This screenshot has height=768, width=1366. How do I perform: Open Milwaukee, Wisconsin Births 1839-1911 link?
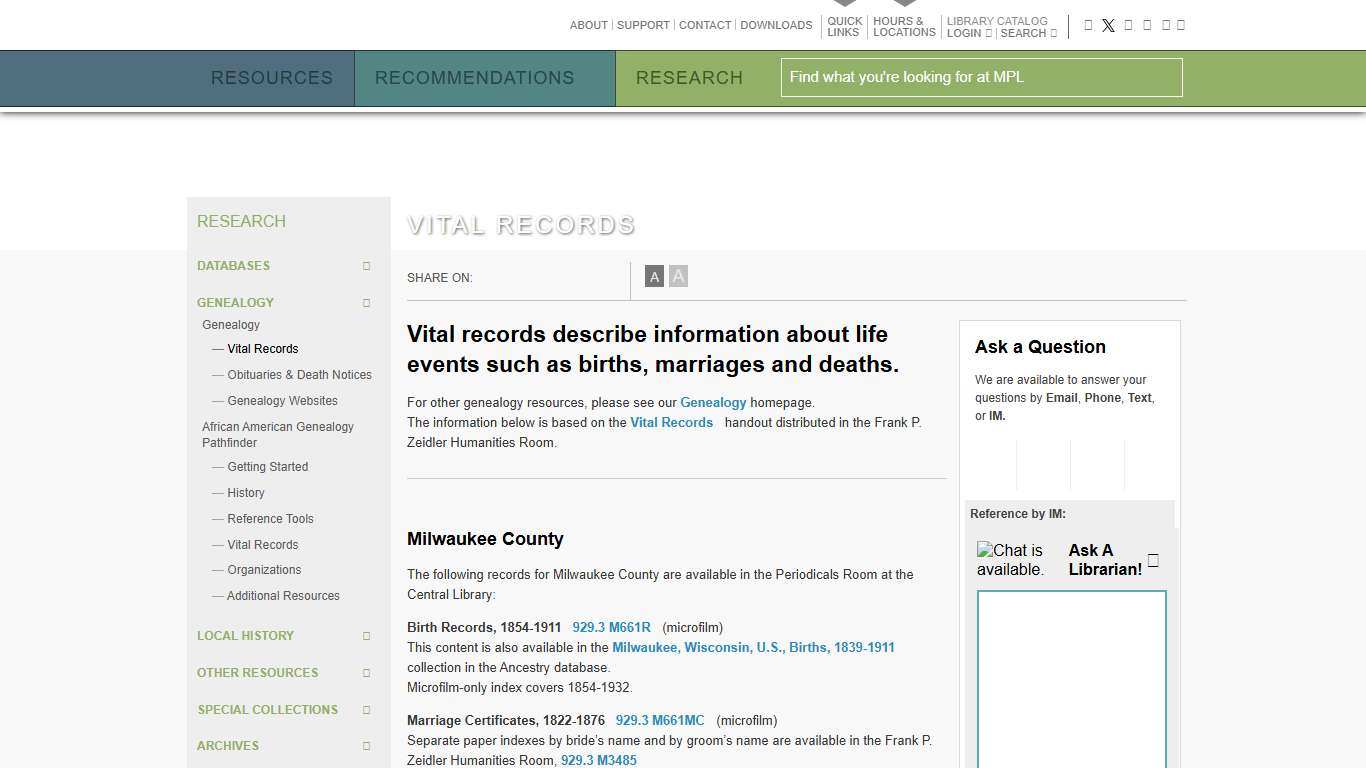pos(753,648)
